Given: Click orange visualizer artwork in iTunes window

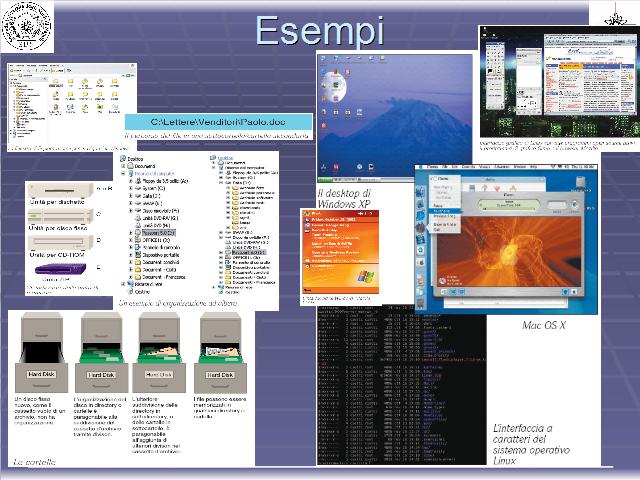Looking at the screenshot, I should coord(509,251).
